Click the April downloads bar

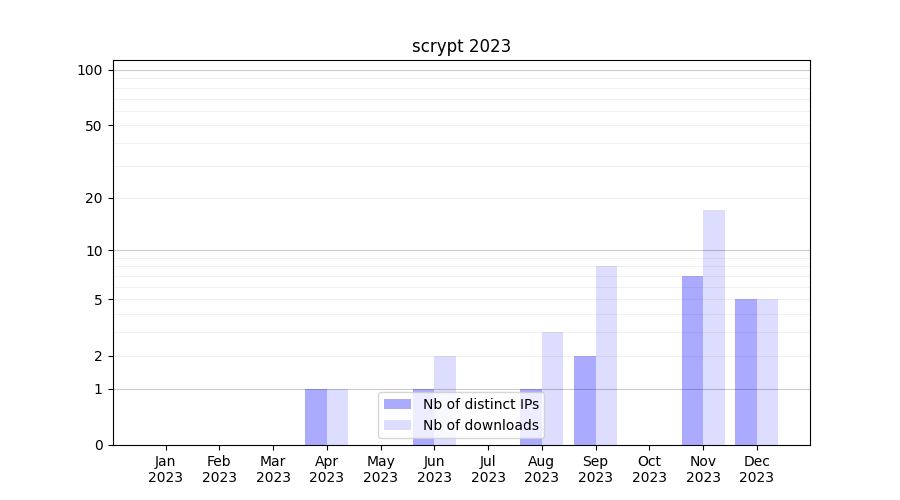[337, 416]
